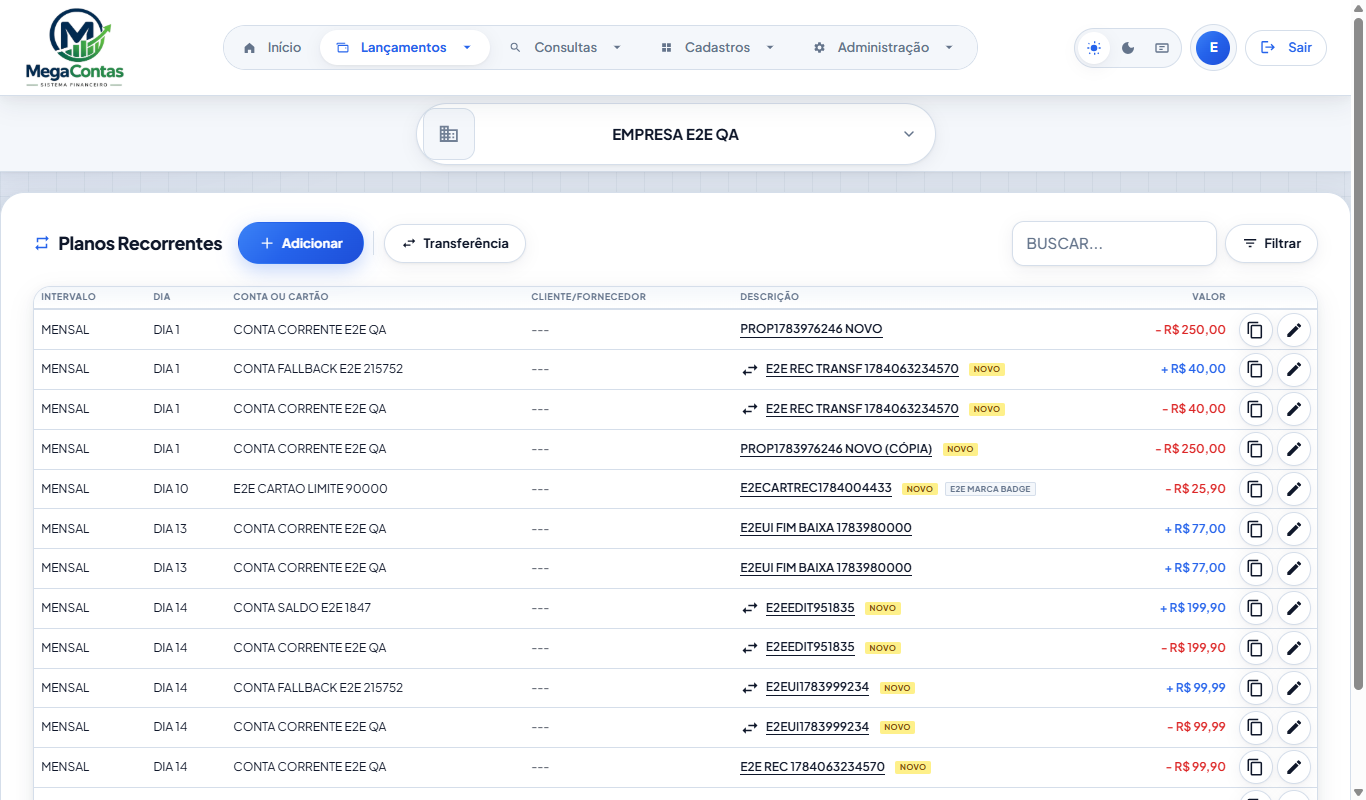Edit the E2EUI1783999234 -R$ 99,99 plan
Viewport: 1366px width, 800px height.
(x=1294, y=727)
